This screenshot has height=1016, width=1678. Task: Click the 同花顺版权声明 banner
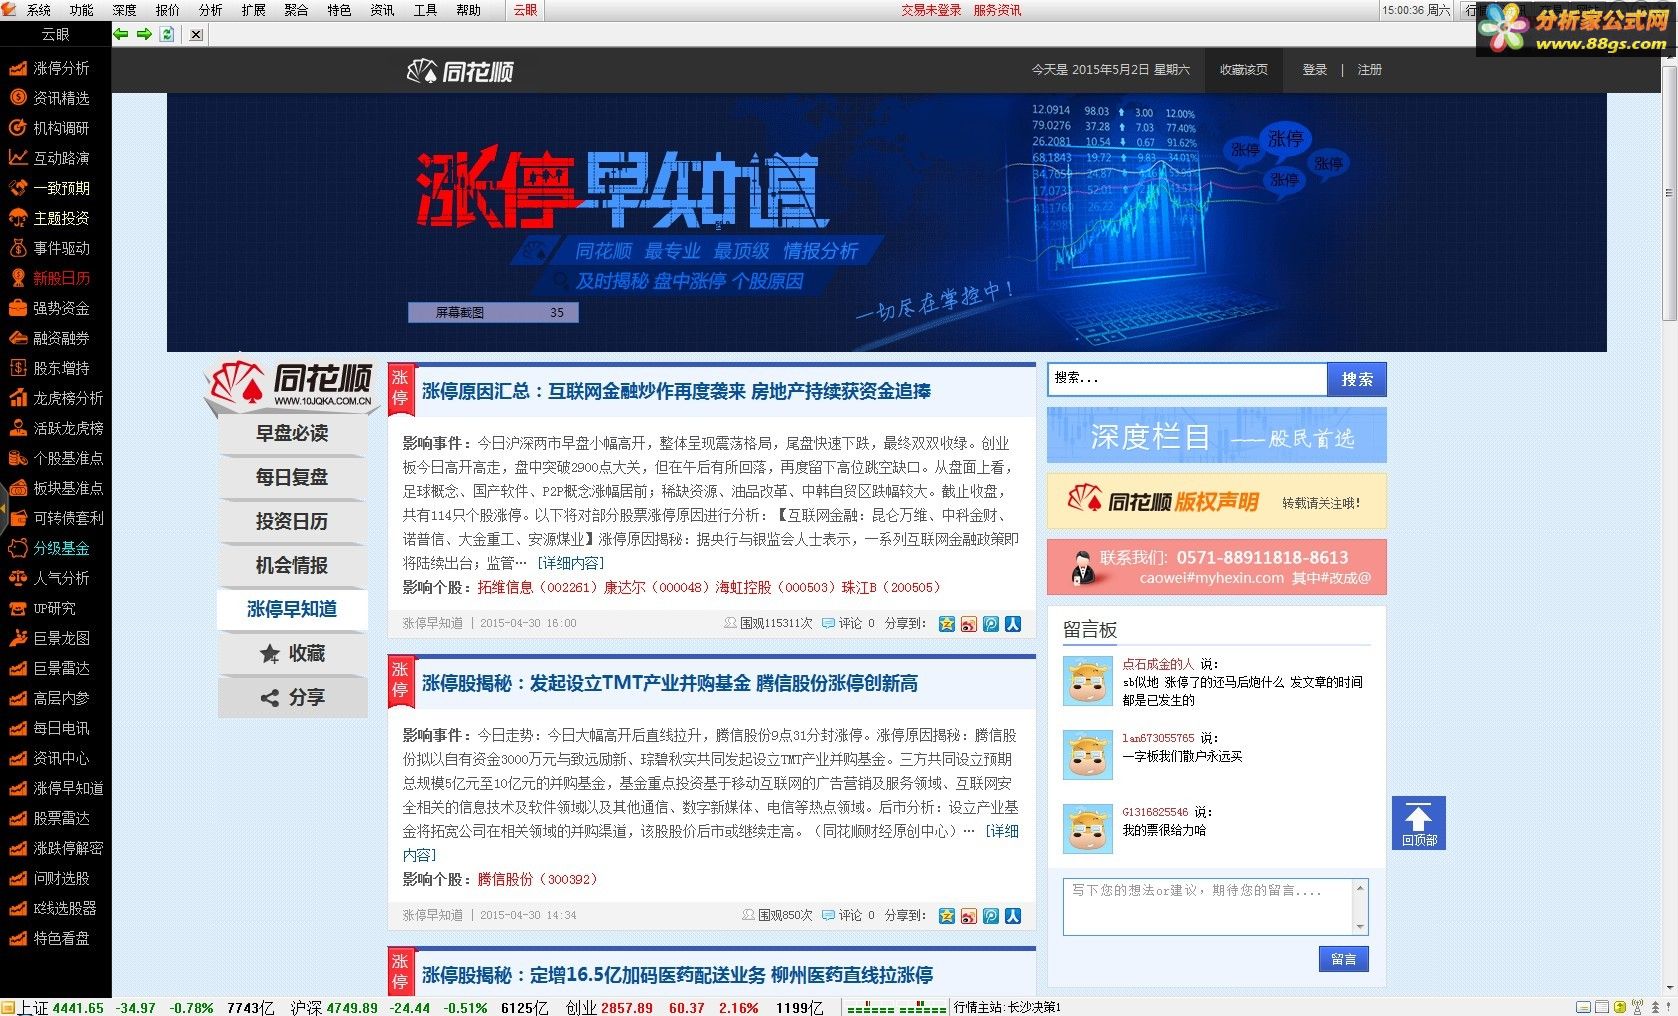point(1216,501)
